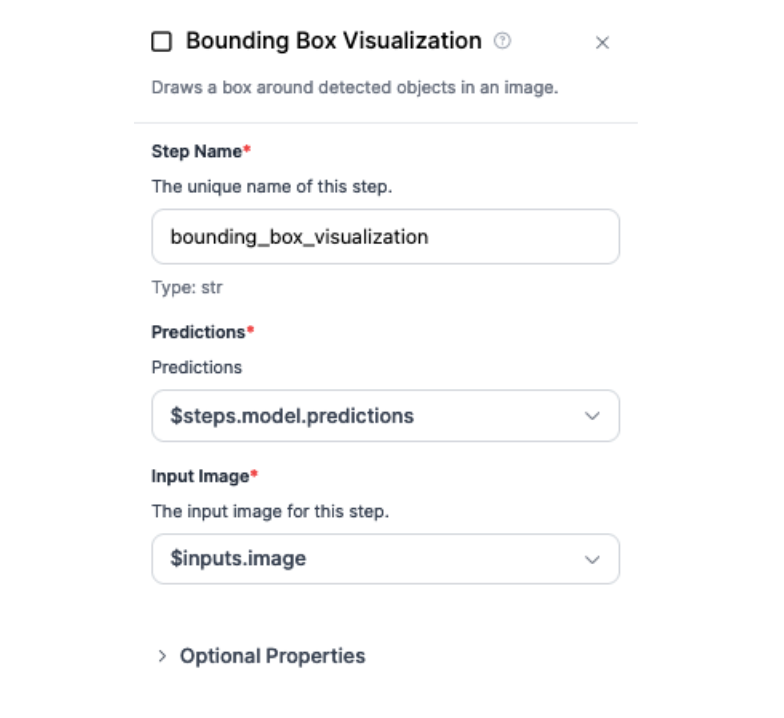Screen dimensions: 784x718
Task: Click the square bounding box icon in header
Action: 161,42
